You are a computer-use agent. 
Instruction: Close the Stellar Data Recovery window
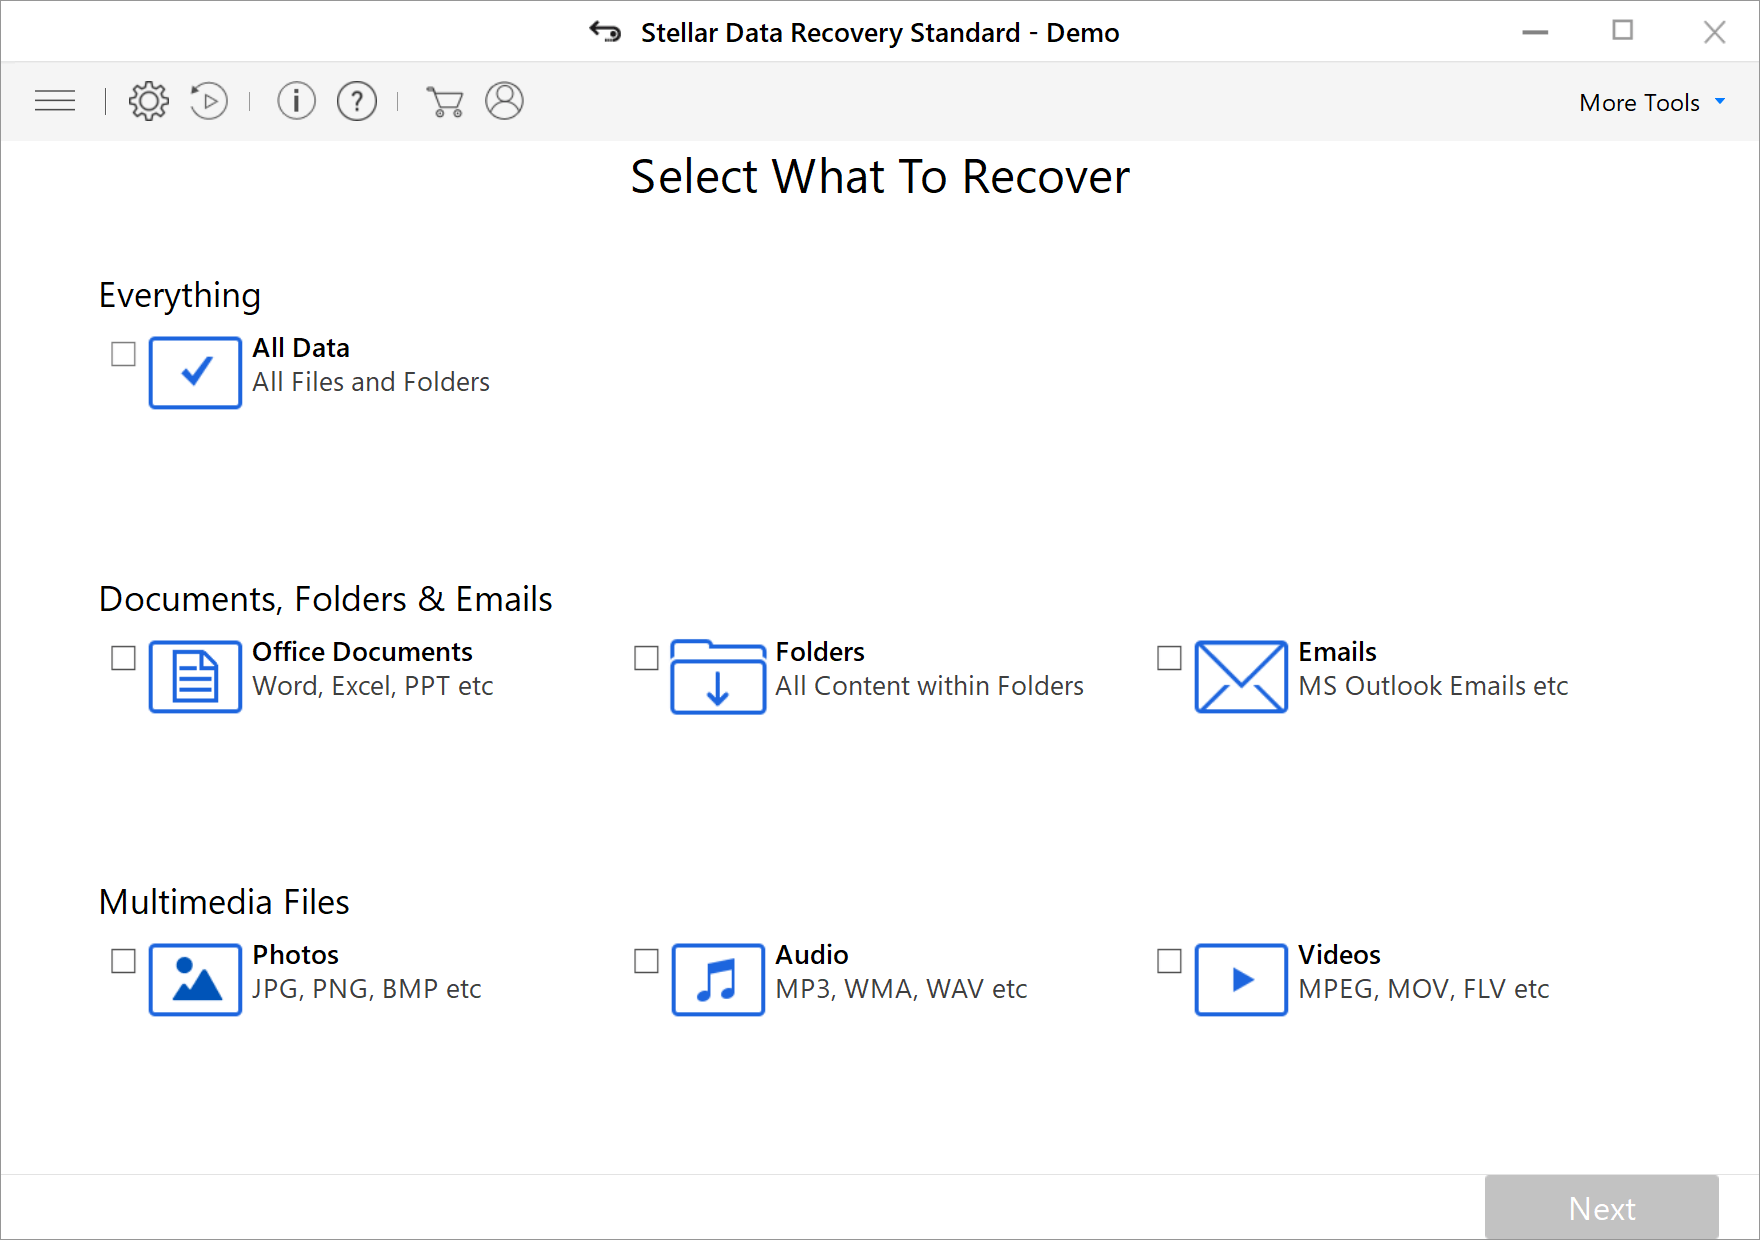click(x=1714, y=32)
